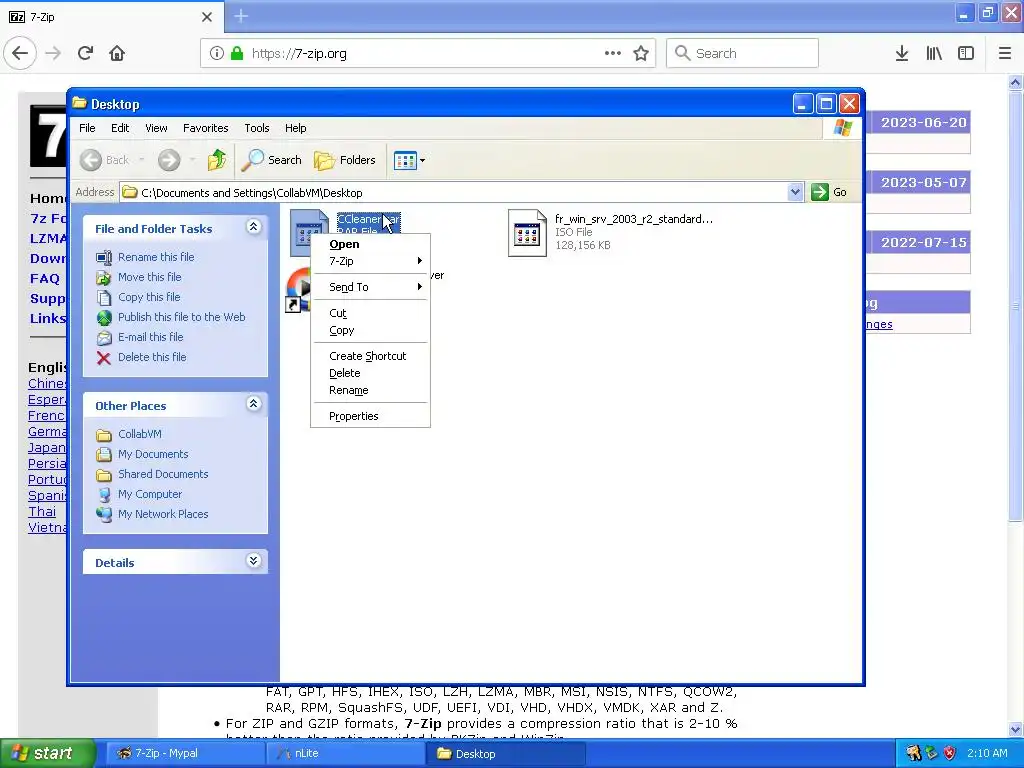
Task: Open Firefox hamburger menu
Action: (1004, 53)
